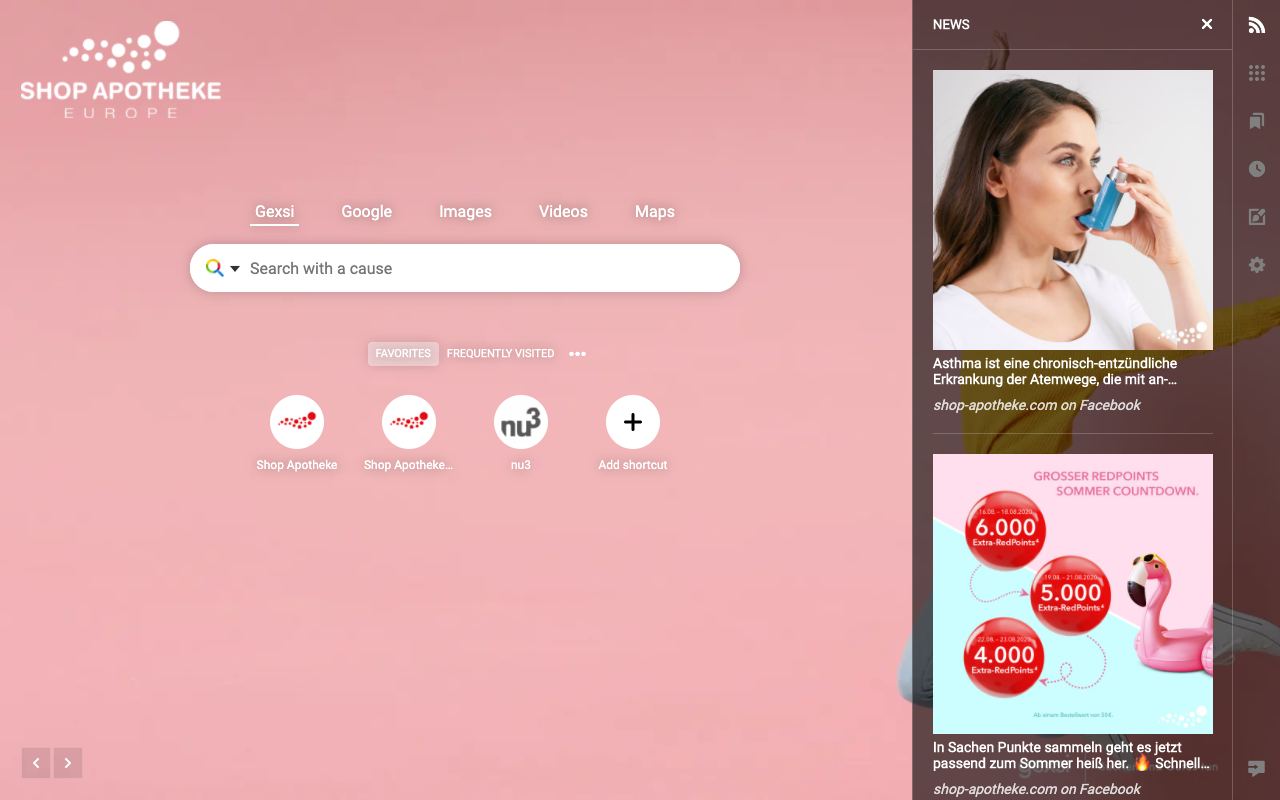Open the nu3 shortcut

click(521, 433)
